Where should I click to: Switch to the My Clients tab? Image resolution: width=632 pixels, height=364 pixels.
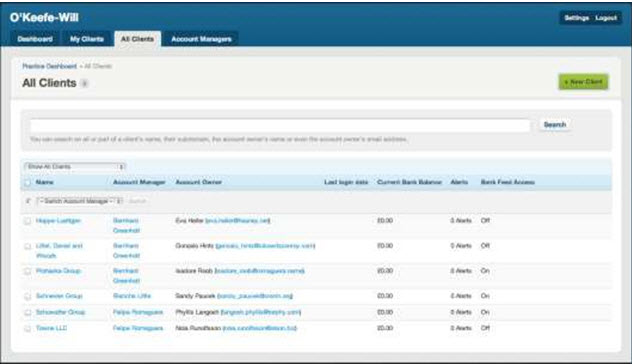pos(87,39)
